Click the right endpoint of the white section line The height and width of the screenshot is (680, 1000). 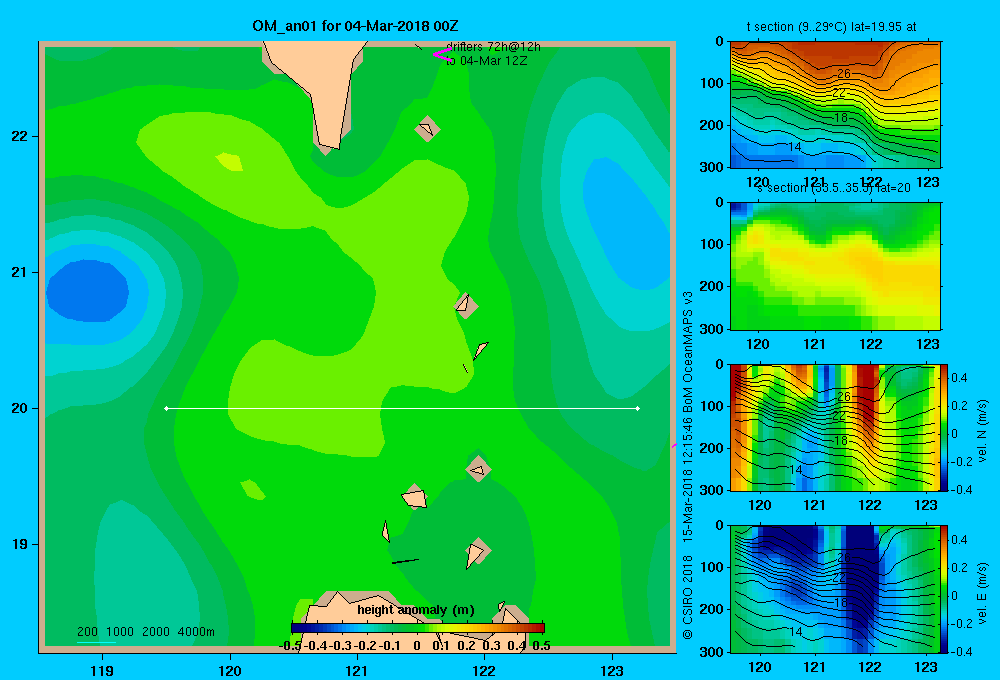point(638,408)
